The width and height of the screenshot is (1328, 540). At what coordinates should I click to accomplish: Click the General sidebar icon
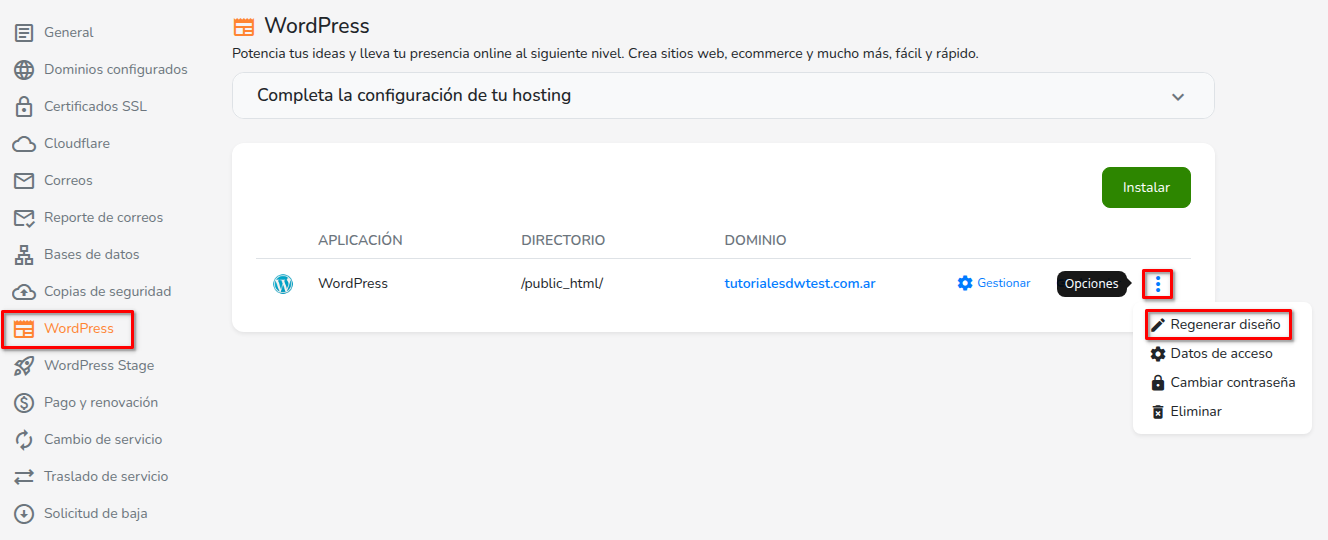point(24,33)
